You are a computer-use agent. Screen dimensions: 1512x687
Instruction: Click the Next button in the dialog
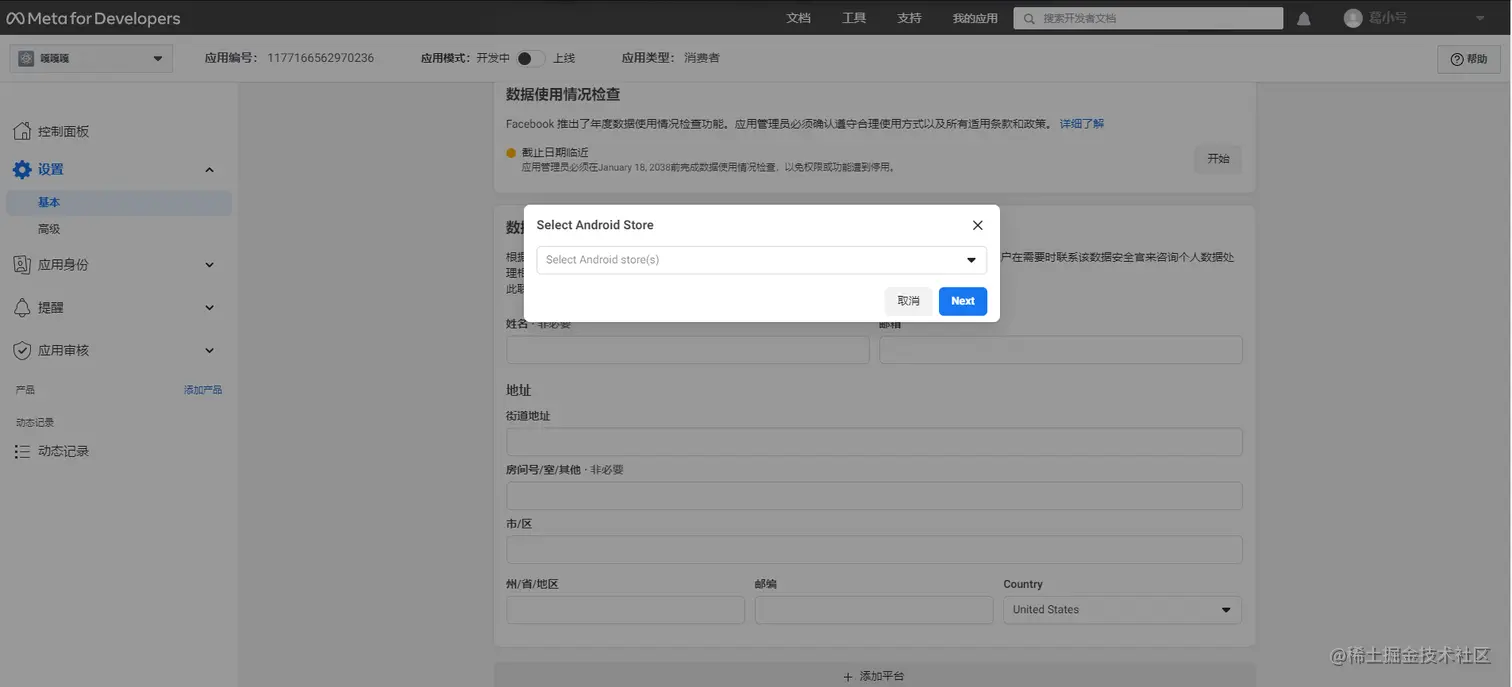pyautogui.click(x=961, y=300)
